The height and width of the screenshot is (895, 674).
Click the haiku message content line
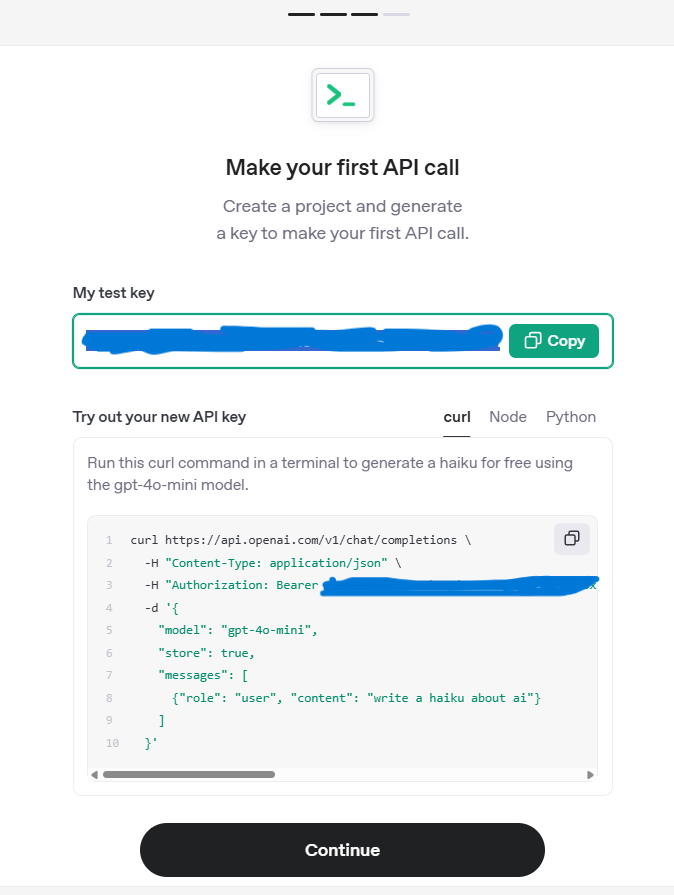(x=356, y=698)
